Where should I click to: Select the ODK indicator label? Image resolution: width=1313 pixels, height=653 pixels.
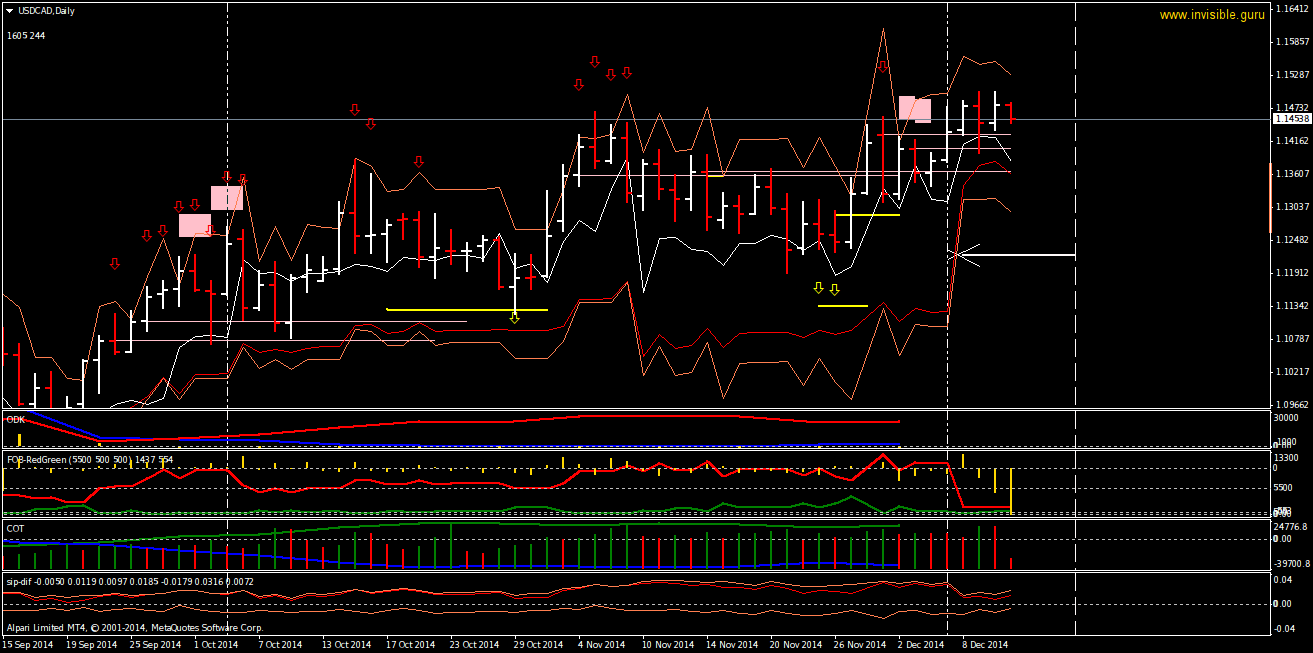coord(15,420)
